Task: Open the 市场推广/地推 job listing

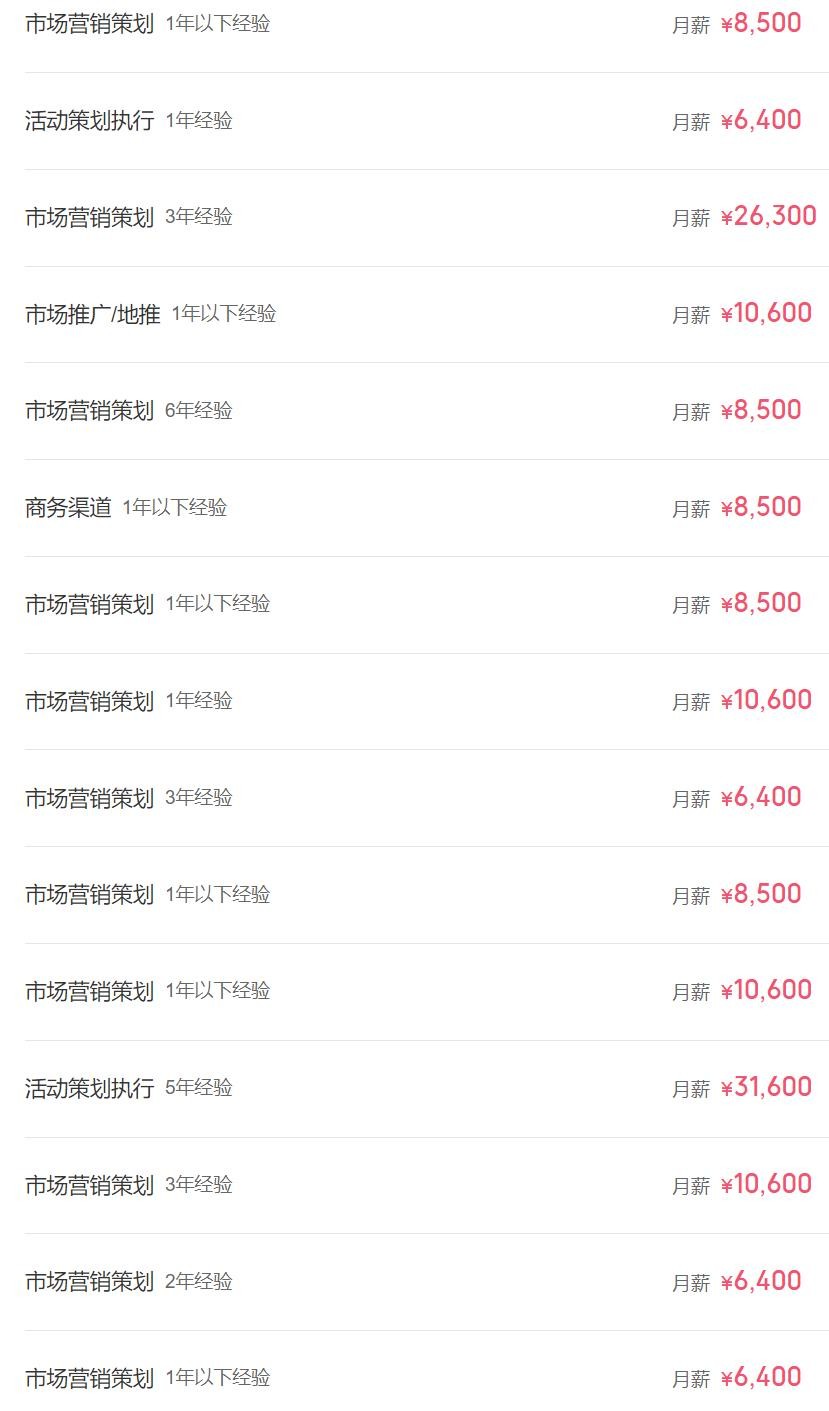Action: coord(92,314)
